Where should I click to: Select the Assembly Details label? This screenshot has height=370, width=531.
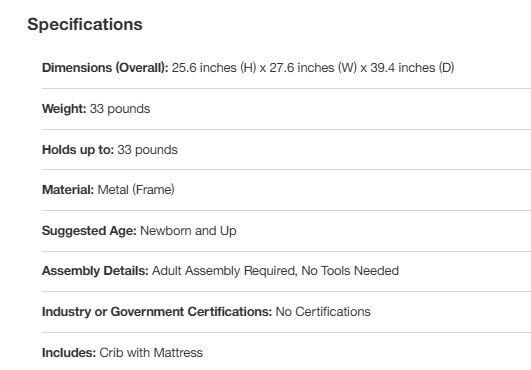[x=95, y=271]
